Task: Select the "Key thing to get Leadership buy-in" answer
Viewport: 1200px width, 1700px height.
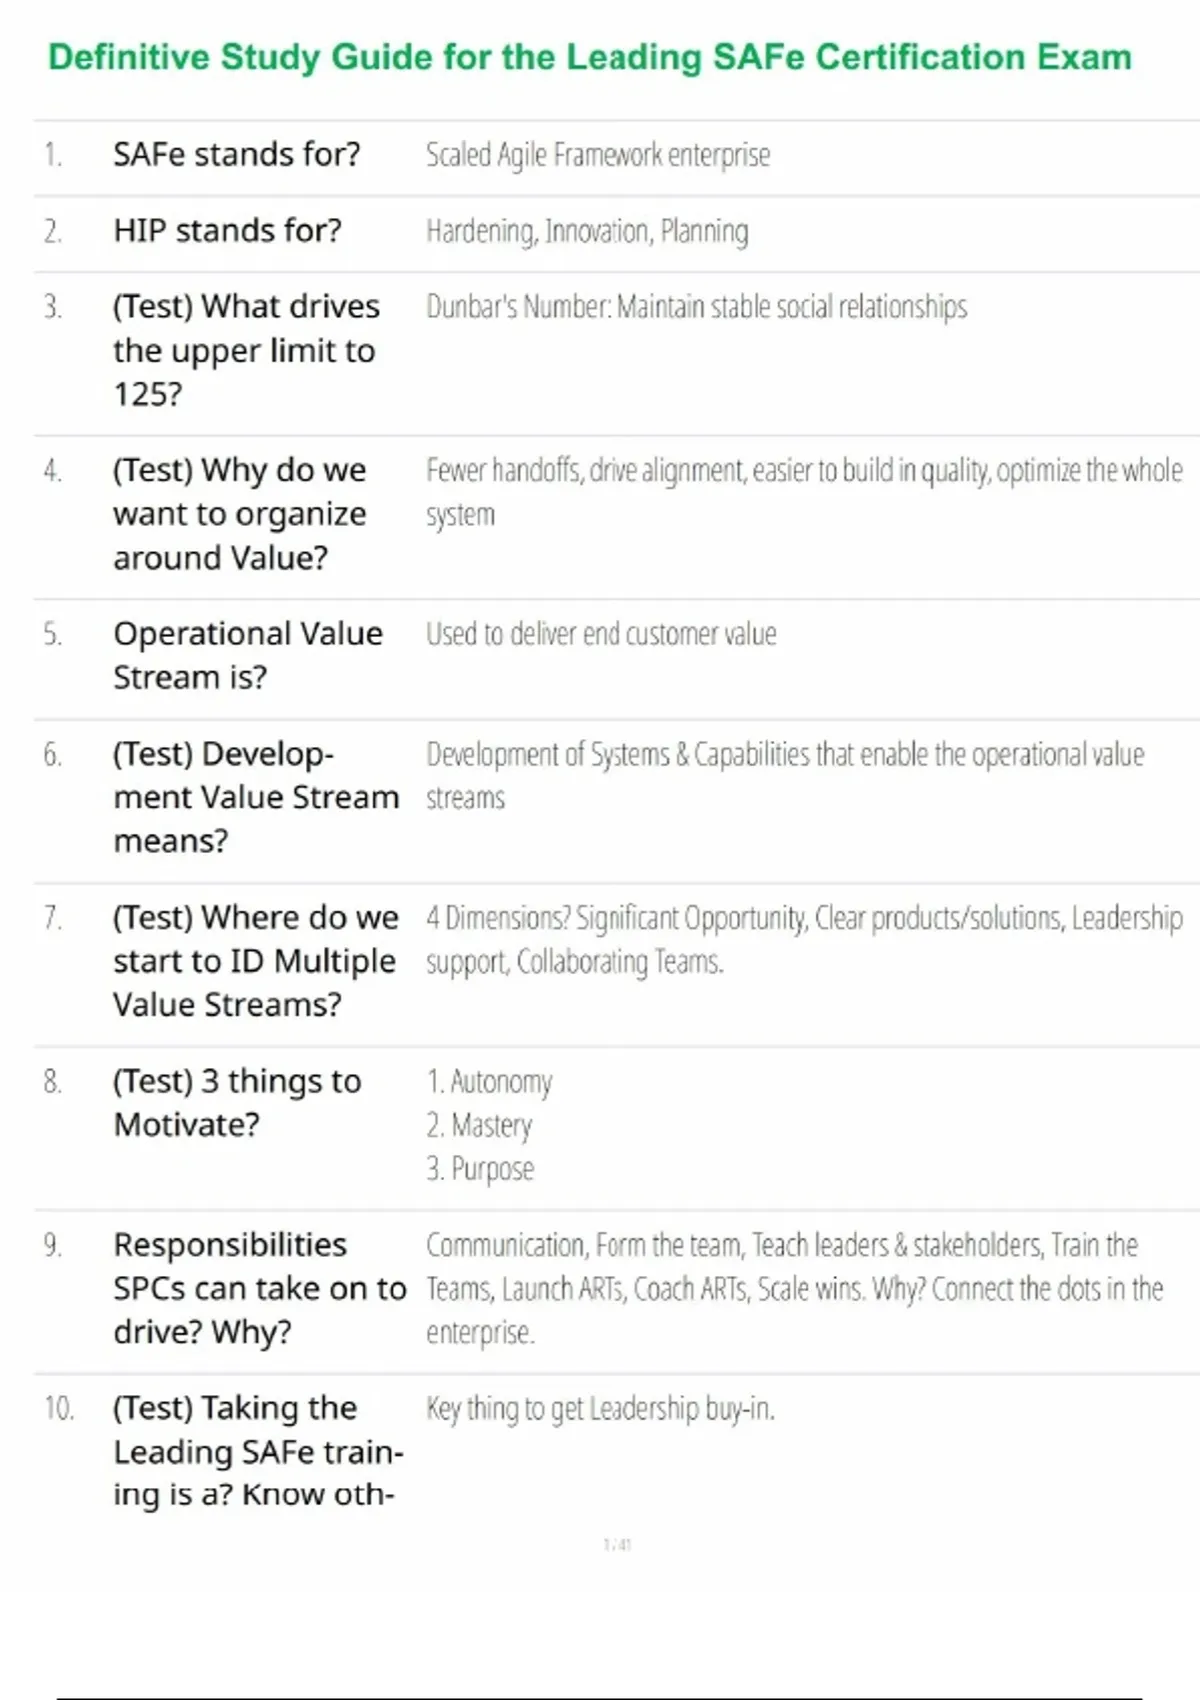Action: click(600, 1408)
